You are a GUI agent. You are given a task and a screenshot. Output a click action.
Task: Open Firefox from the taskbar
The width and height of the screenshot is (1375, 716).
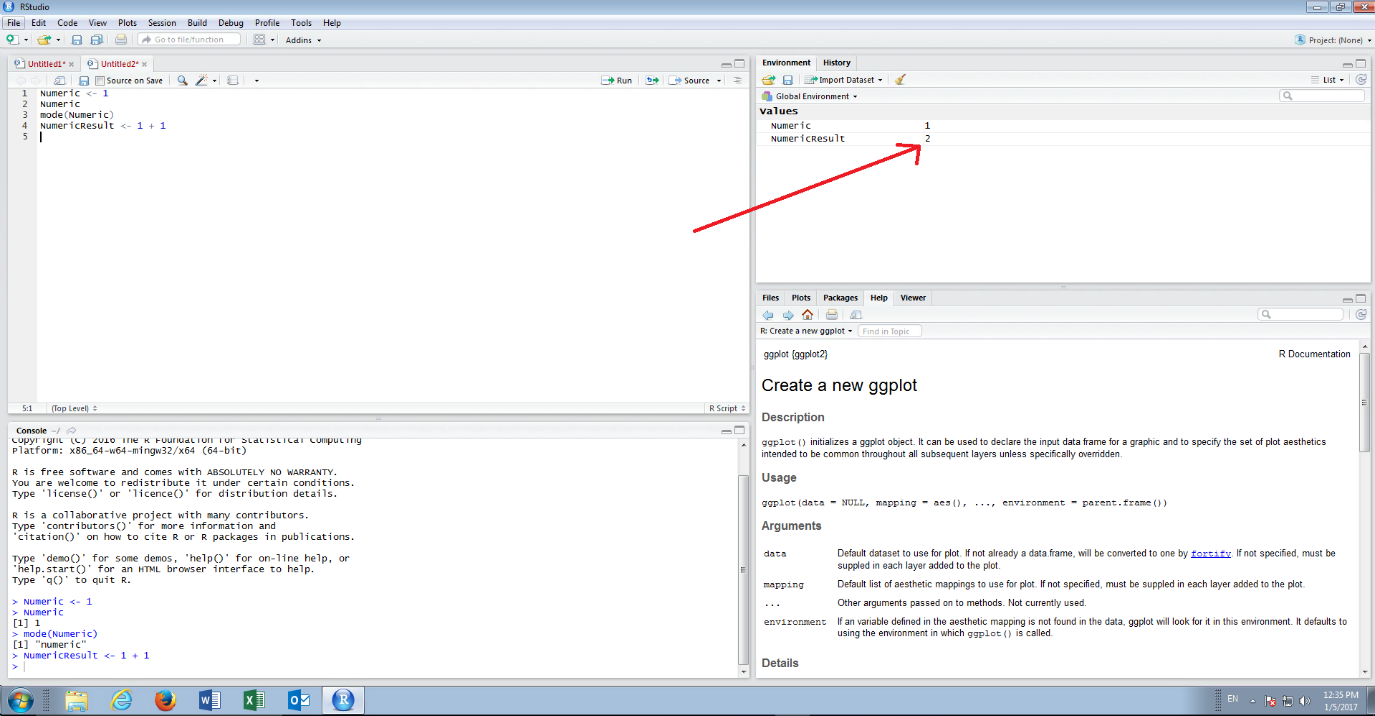pyautogui.click(x=165, y=700)
